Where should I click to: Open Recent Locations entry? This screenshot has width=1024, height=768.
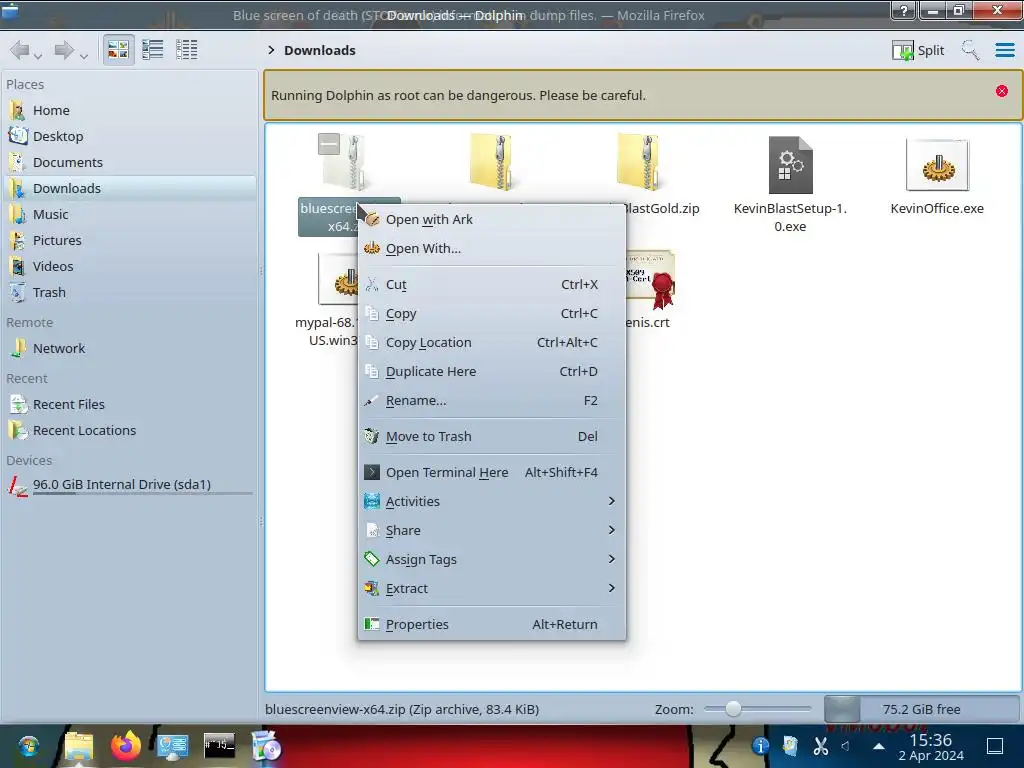(131, 431)
